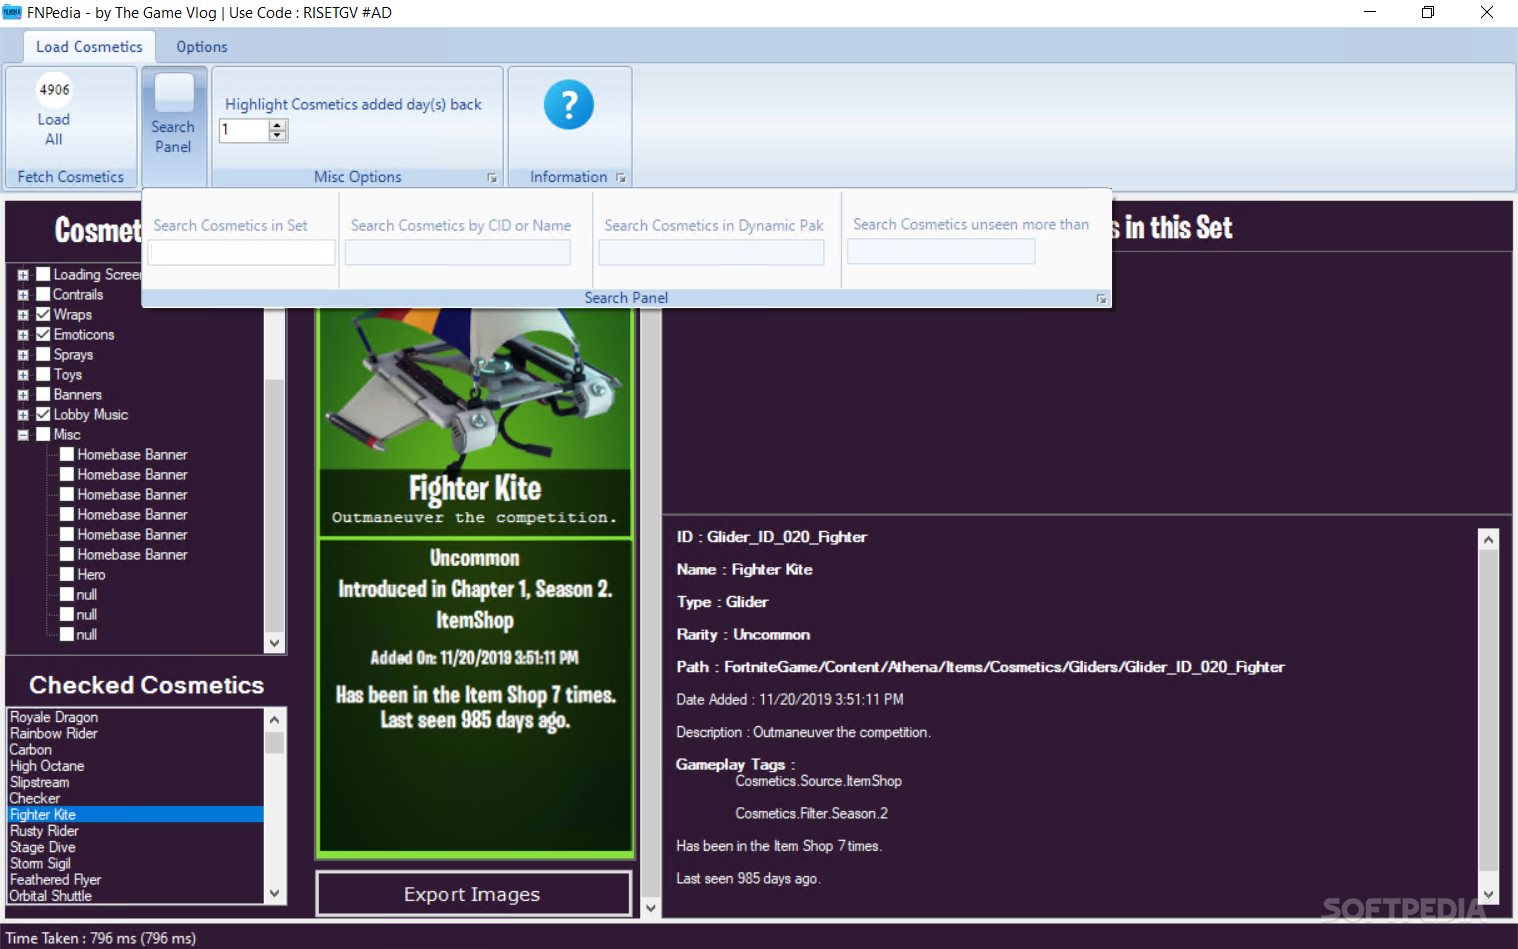
Task: Decrease the highlight days spinner value
Action: point(278,135)
